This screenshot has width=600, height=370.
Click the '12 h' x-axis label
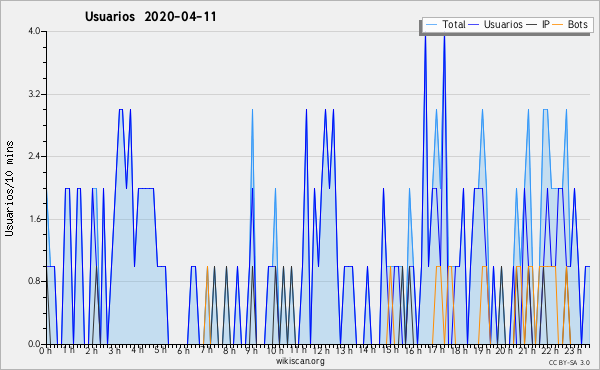321,350
